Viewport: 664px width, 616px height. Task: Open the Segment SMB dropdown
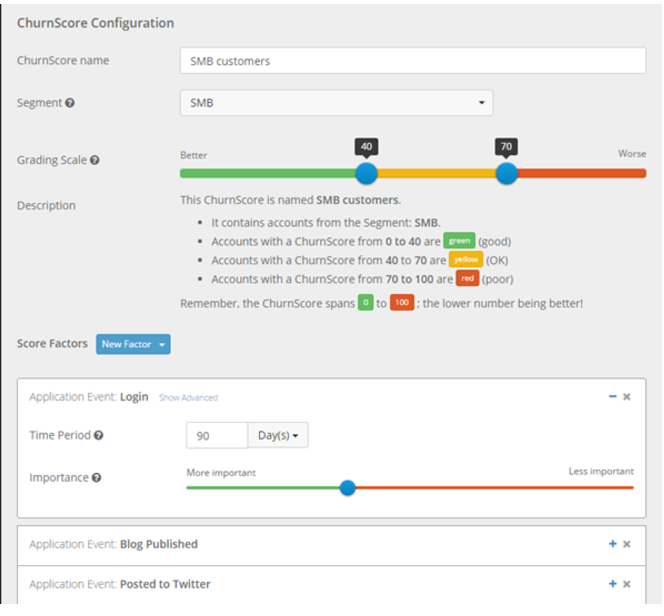pos(336,102)
